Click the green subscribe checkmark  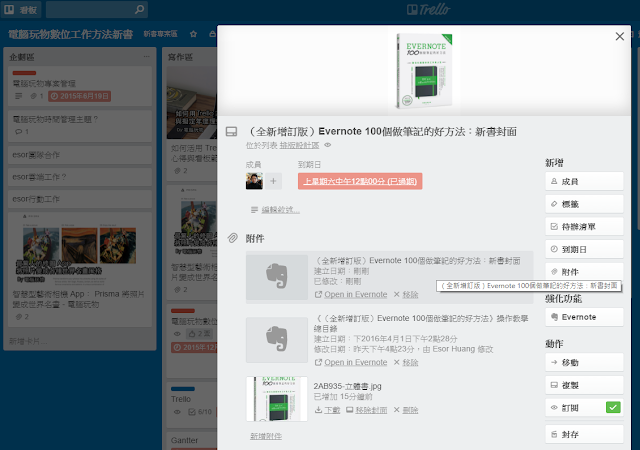tap(613, 407)
